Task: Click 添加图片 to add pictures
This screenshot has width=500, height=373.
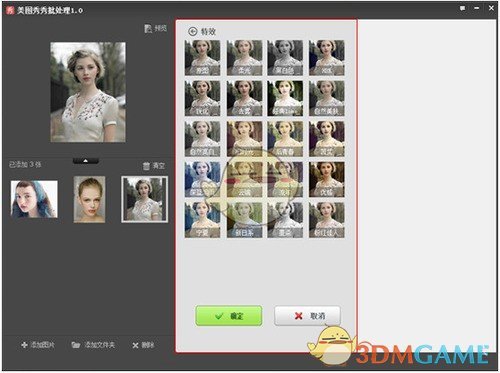Action: pyautogui.click(x=37, y=345)
